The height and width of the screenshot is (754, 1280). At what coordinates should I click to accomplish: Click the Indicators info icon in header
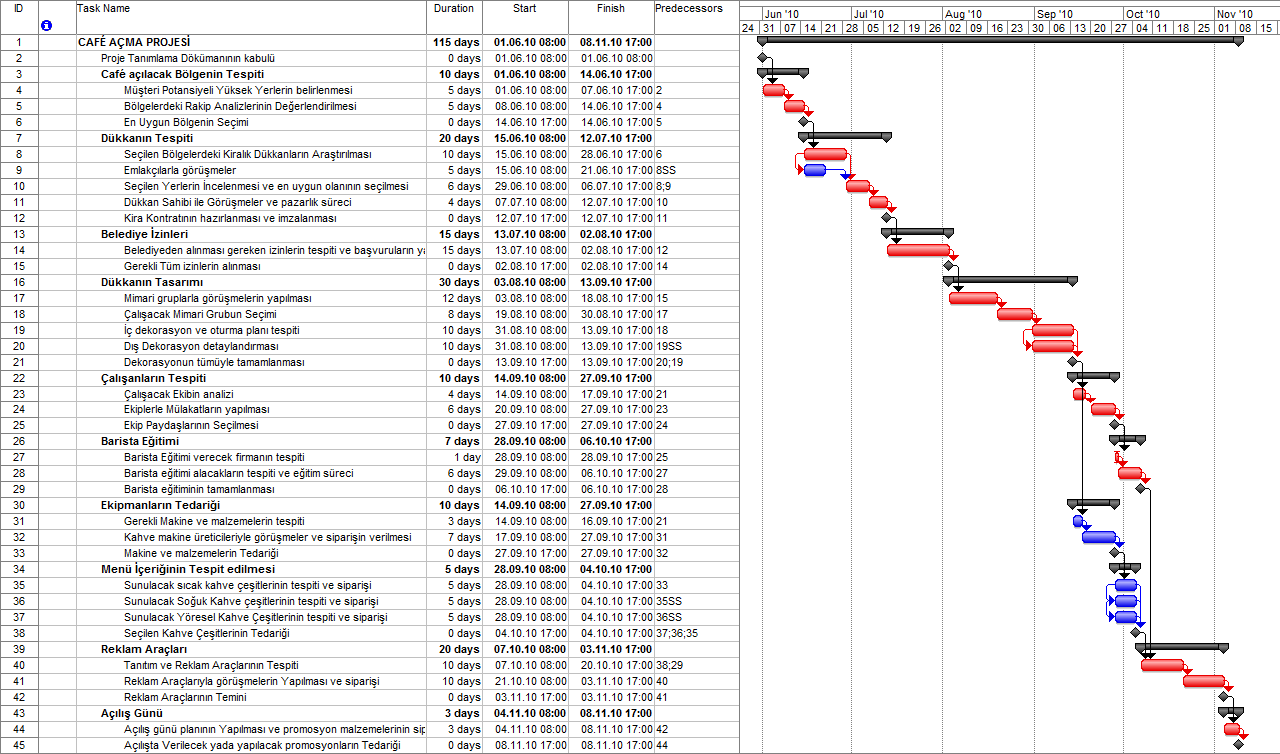coord(46,25)
